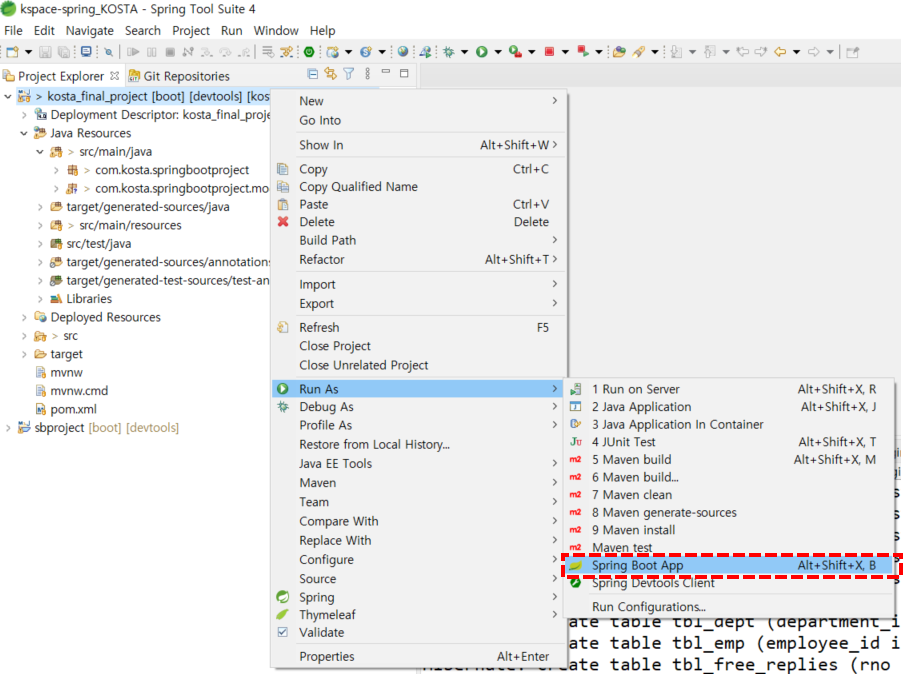Choose 1 Run on Server option
Image resolution: width=903 pixels, height=674 pixels.
click(729, 389)
